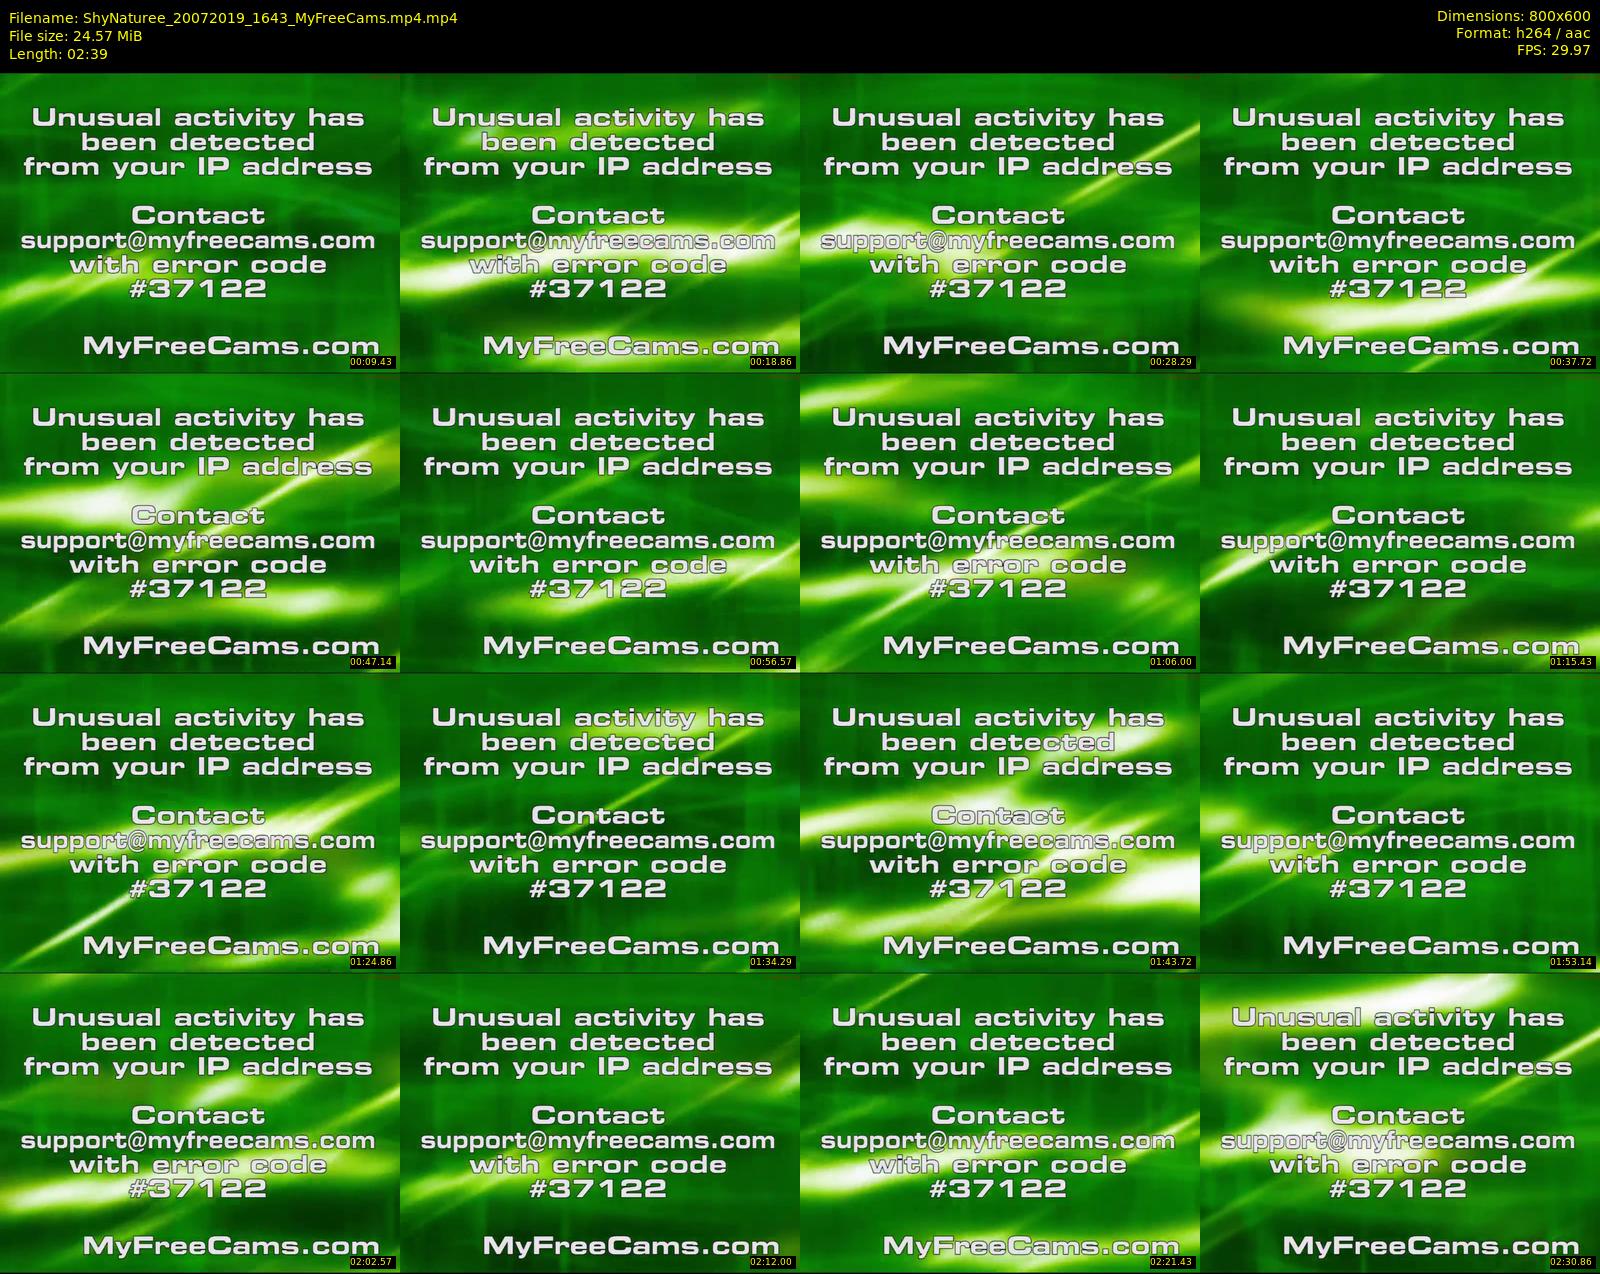Pick the frame thumbnail stamped 01:15.43
The image size is (1600, 1274).
tap(1400, 522)
